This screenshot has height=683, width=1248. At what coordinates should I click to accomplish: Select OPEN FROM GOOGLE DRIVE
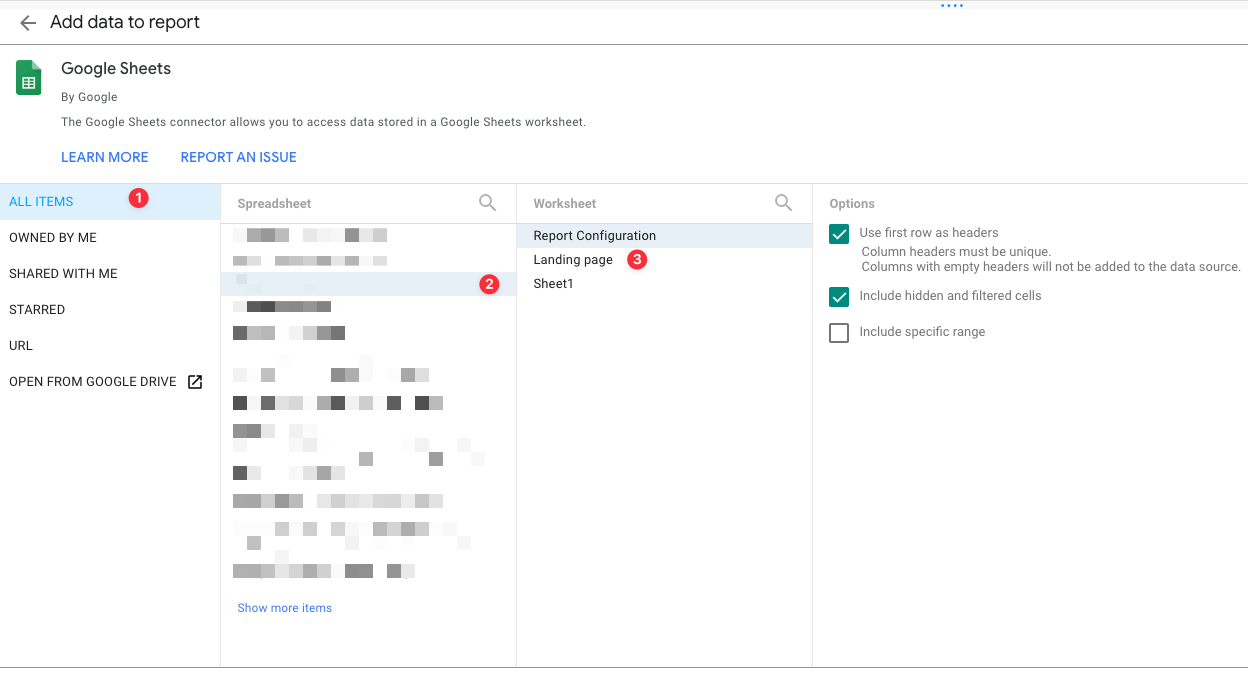click(110, 382)
